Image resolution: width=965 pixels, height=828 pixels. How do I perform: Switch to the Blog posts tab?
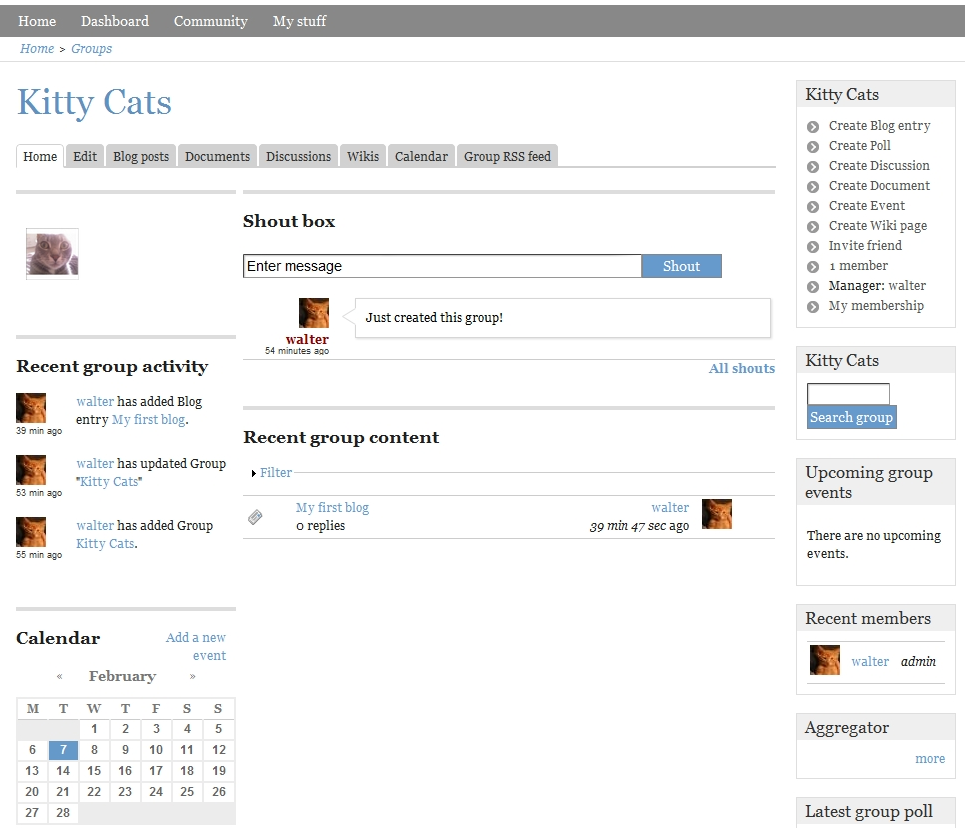[x=141, y=156]
